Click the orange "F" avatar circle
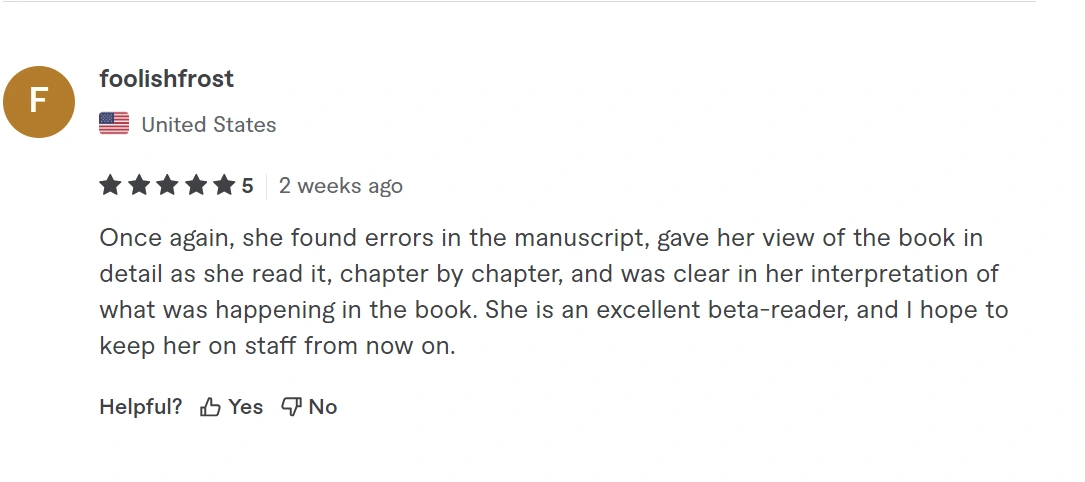Viewport: 1085px width, 482px height. coord(39,101)
